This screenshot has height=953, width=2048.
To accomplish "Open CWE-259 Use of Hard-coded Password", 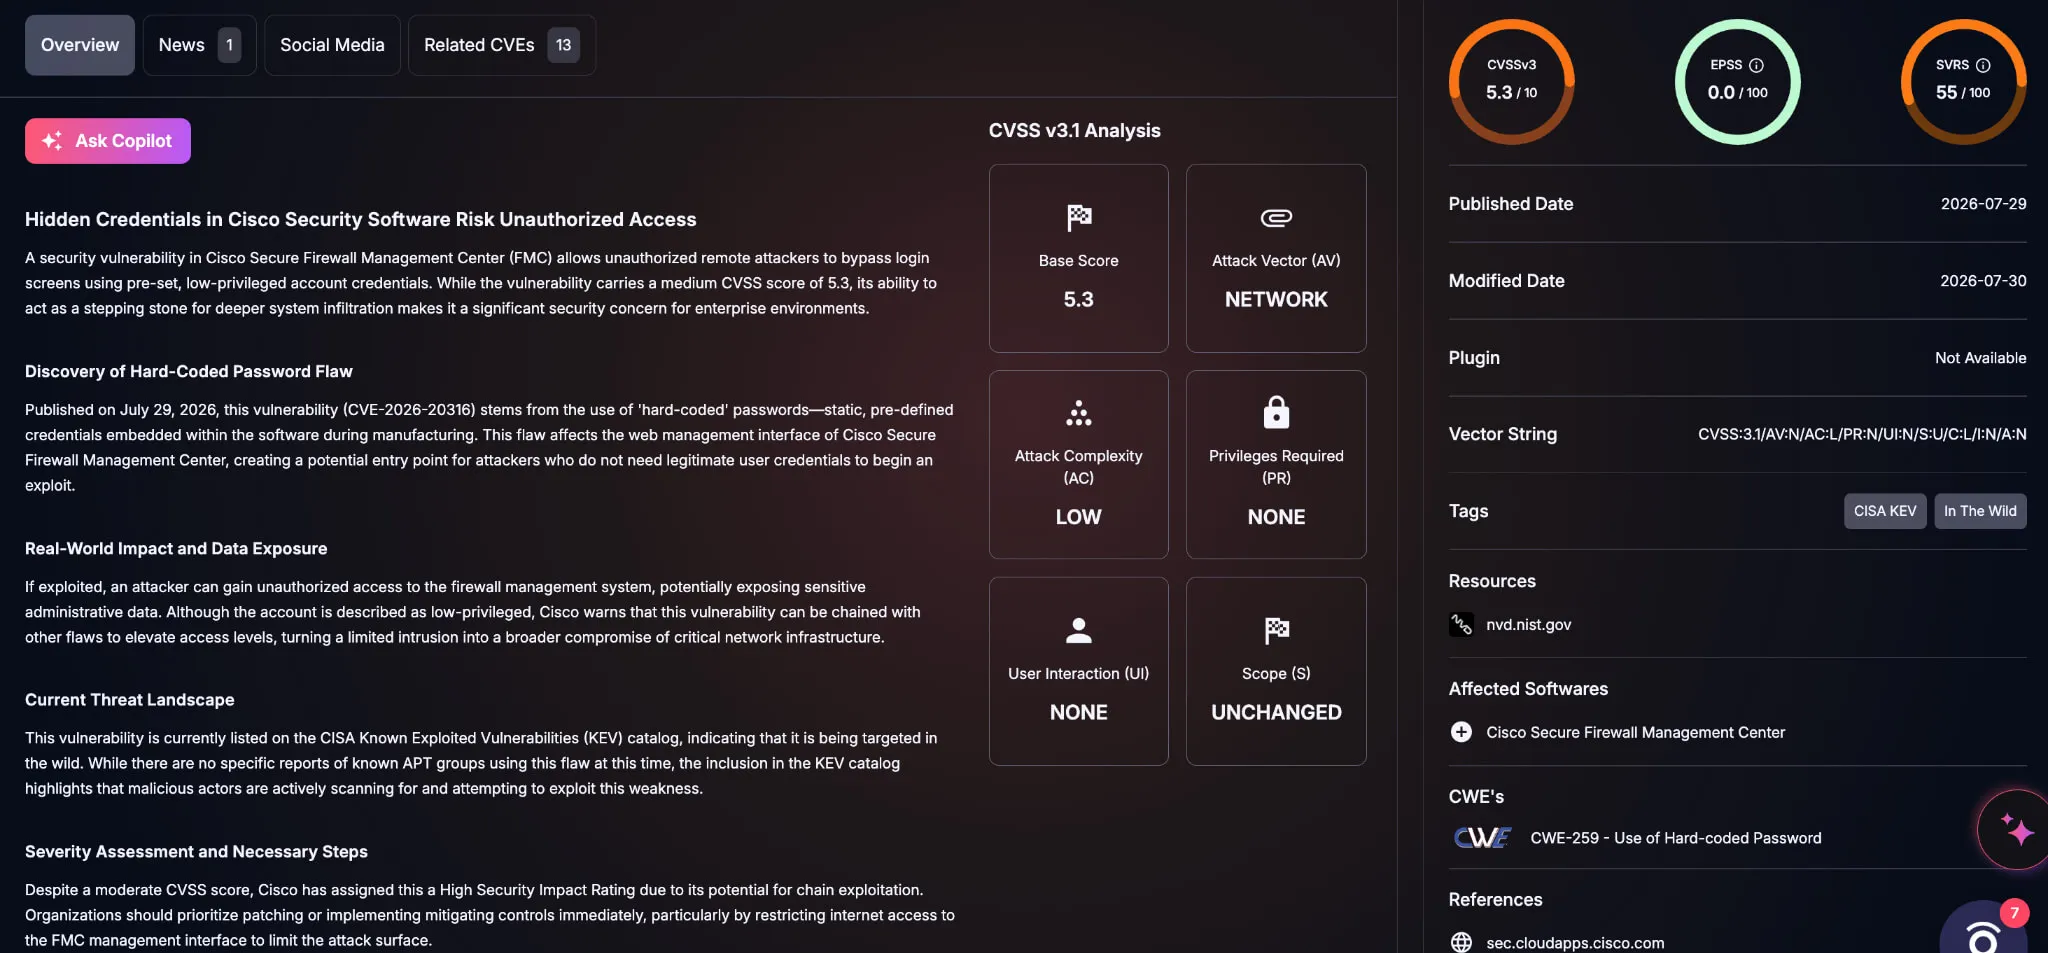I will (1676, 838).
